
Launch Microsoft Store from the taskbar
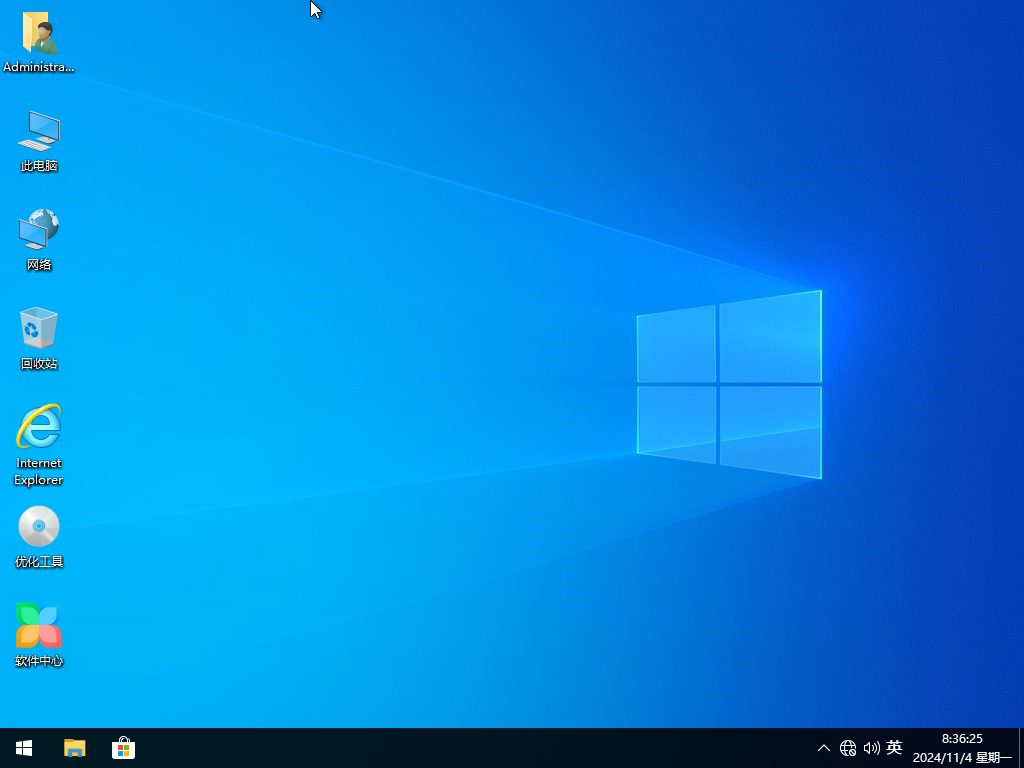pyautogui.click(x=123, y=747)
